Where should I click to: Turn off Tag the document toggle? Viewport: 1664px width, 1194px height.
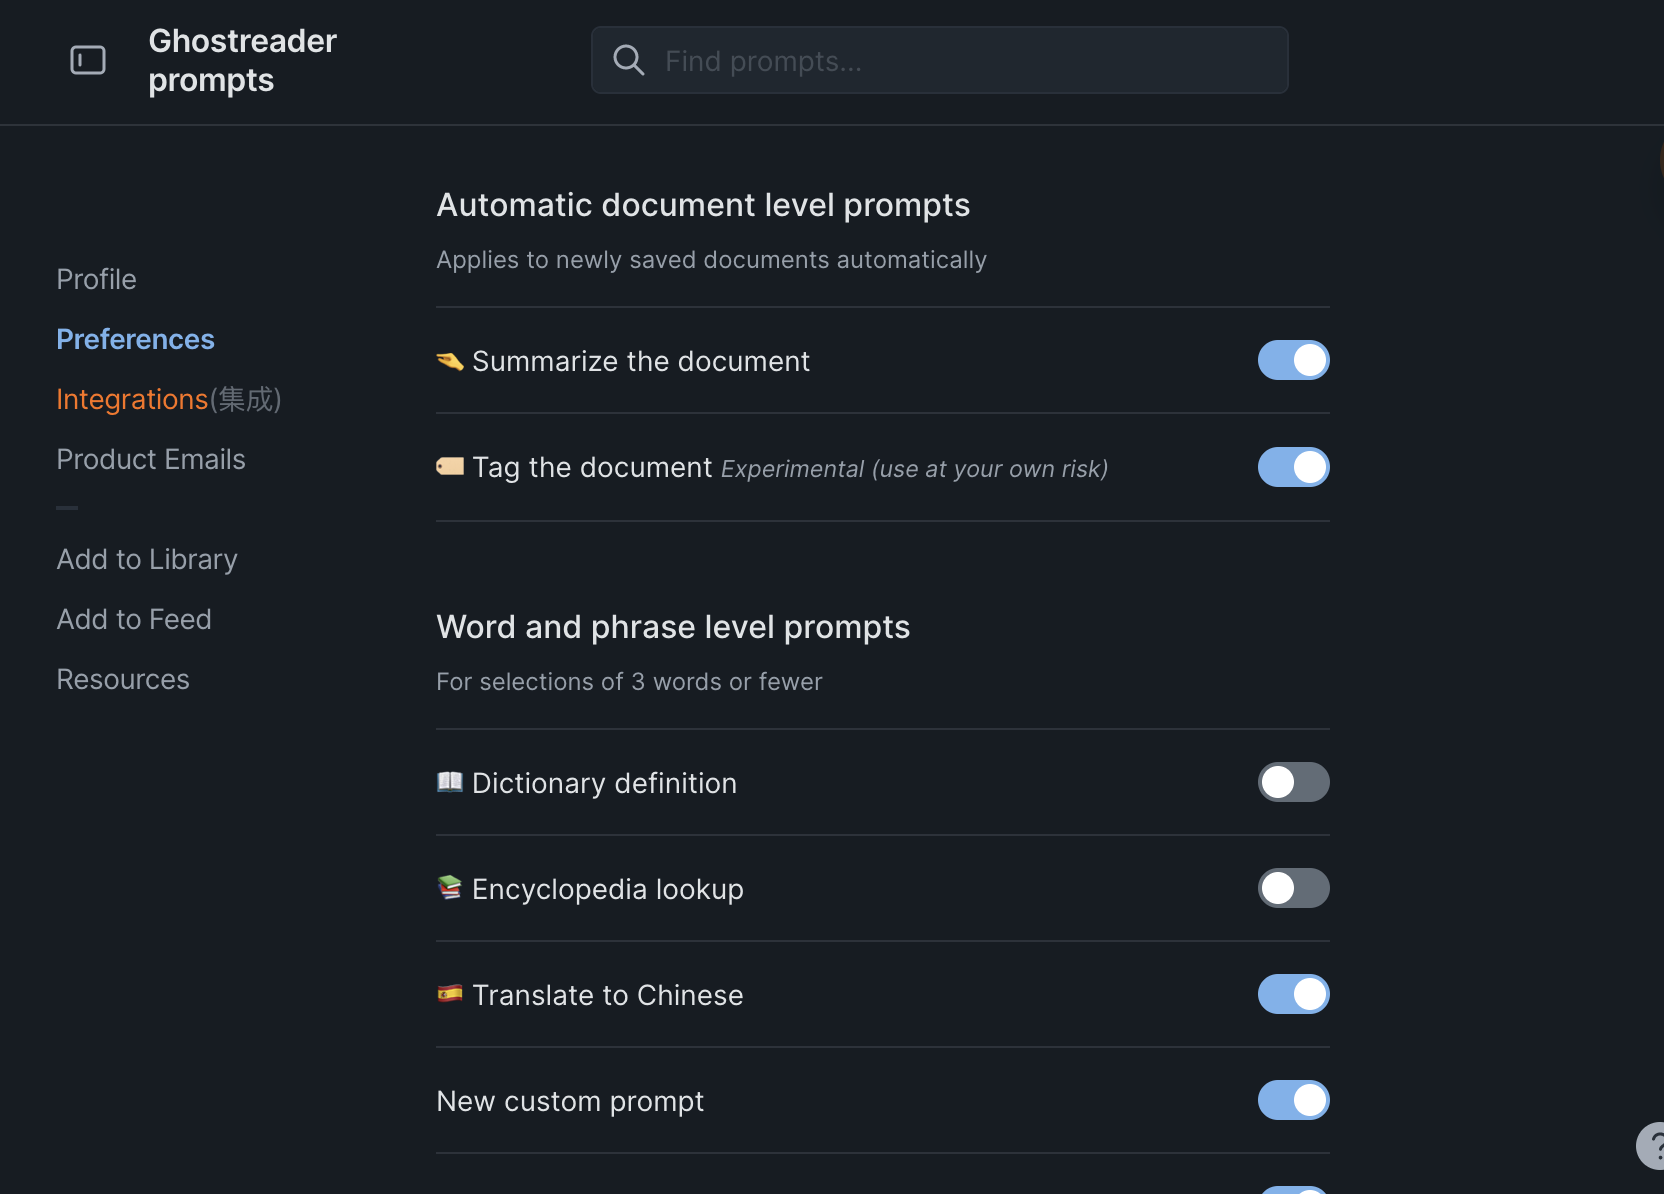point(1293,467)
